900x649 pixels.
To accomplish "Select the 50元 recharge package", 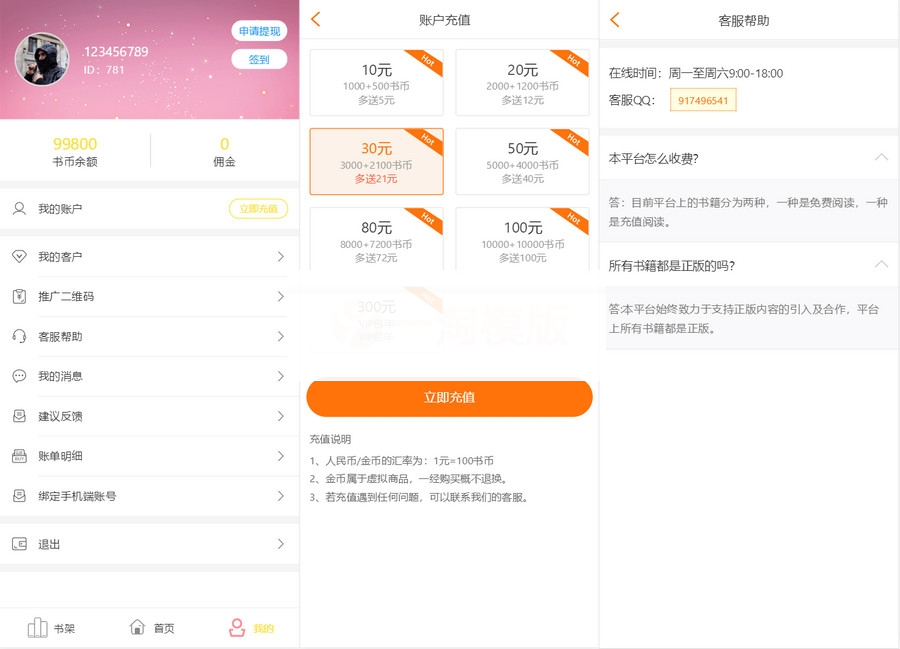I will (520, 161).
